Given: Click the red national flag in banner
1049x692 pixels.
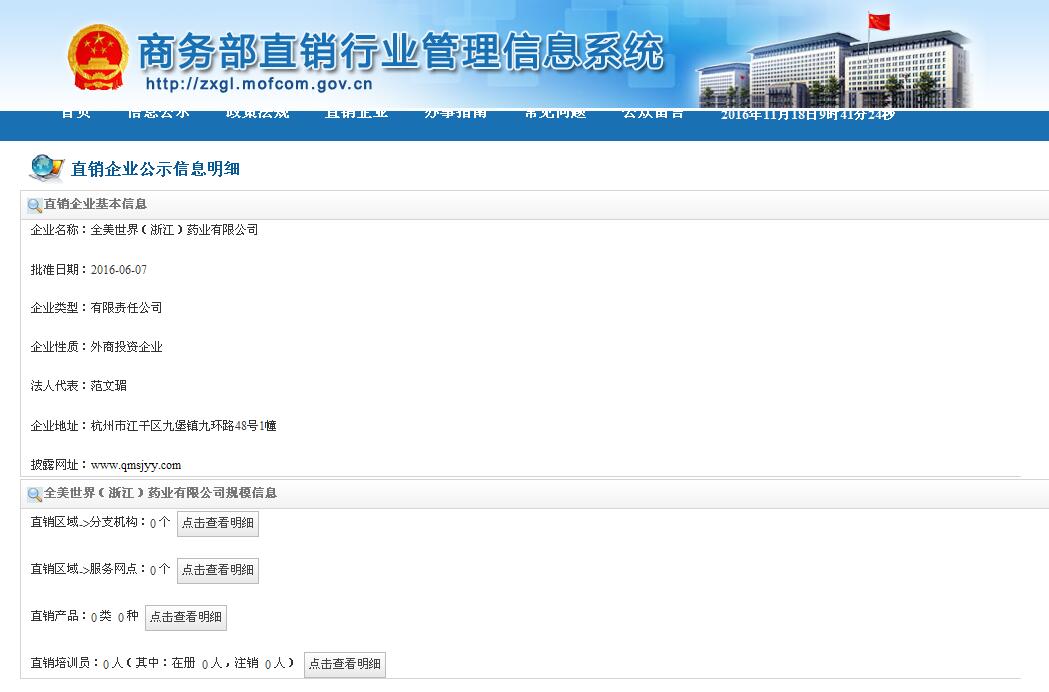Looking at the screenshot, I should (x=879, y=22).
